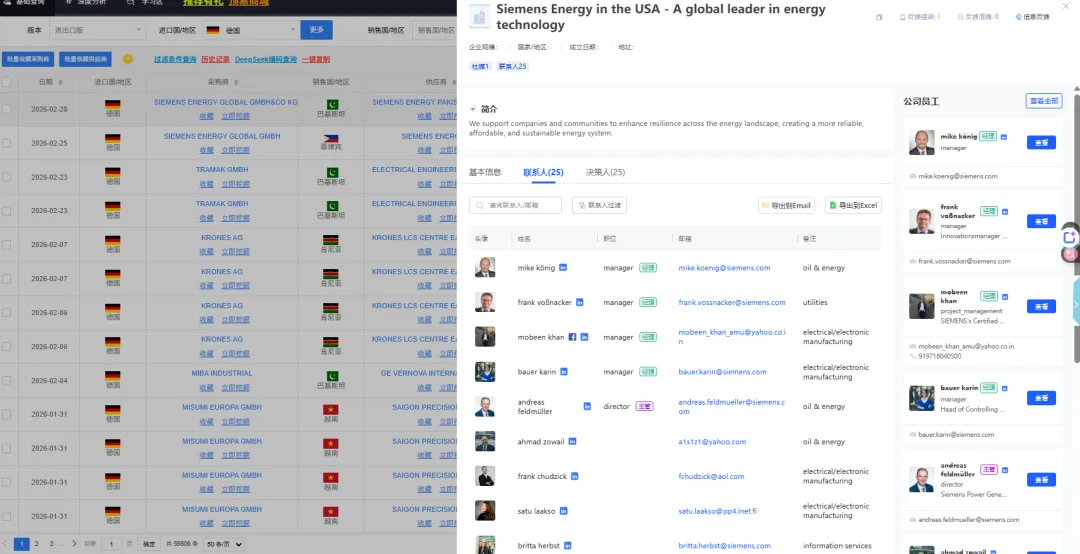The image size is (1080, 554).
Task: Click the pink floating icon below the assistant
Action: 1070,254
